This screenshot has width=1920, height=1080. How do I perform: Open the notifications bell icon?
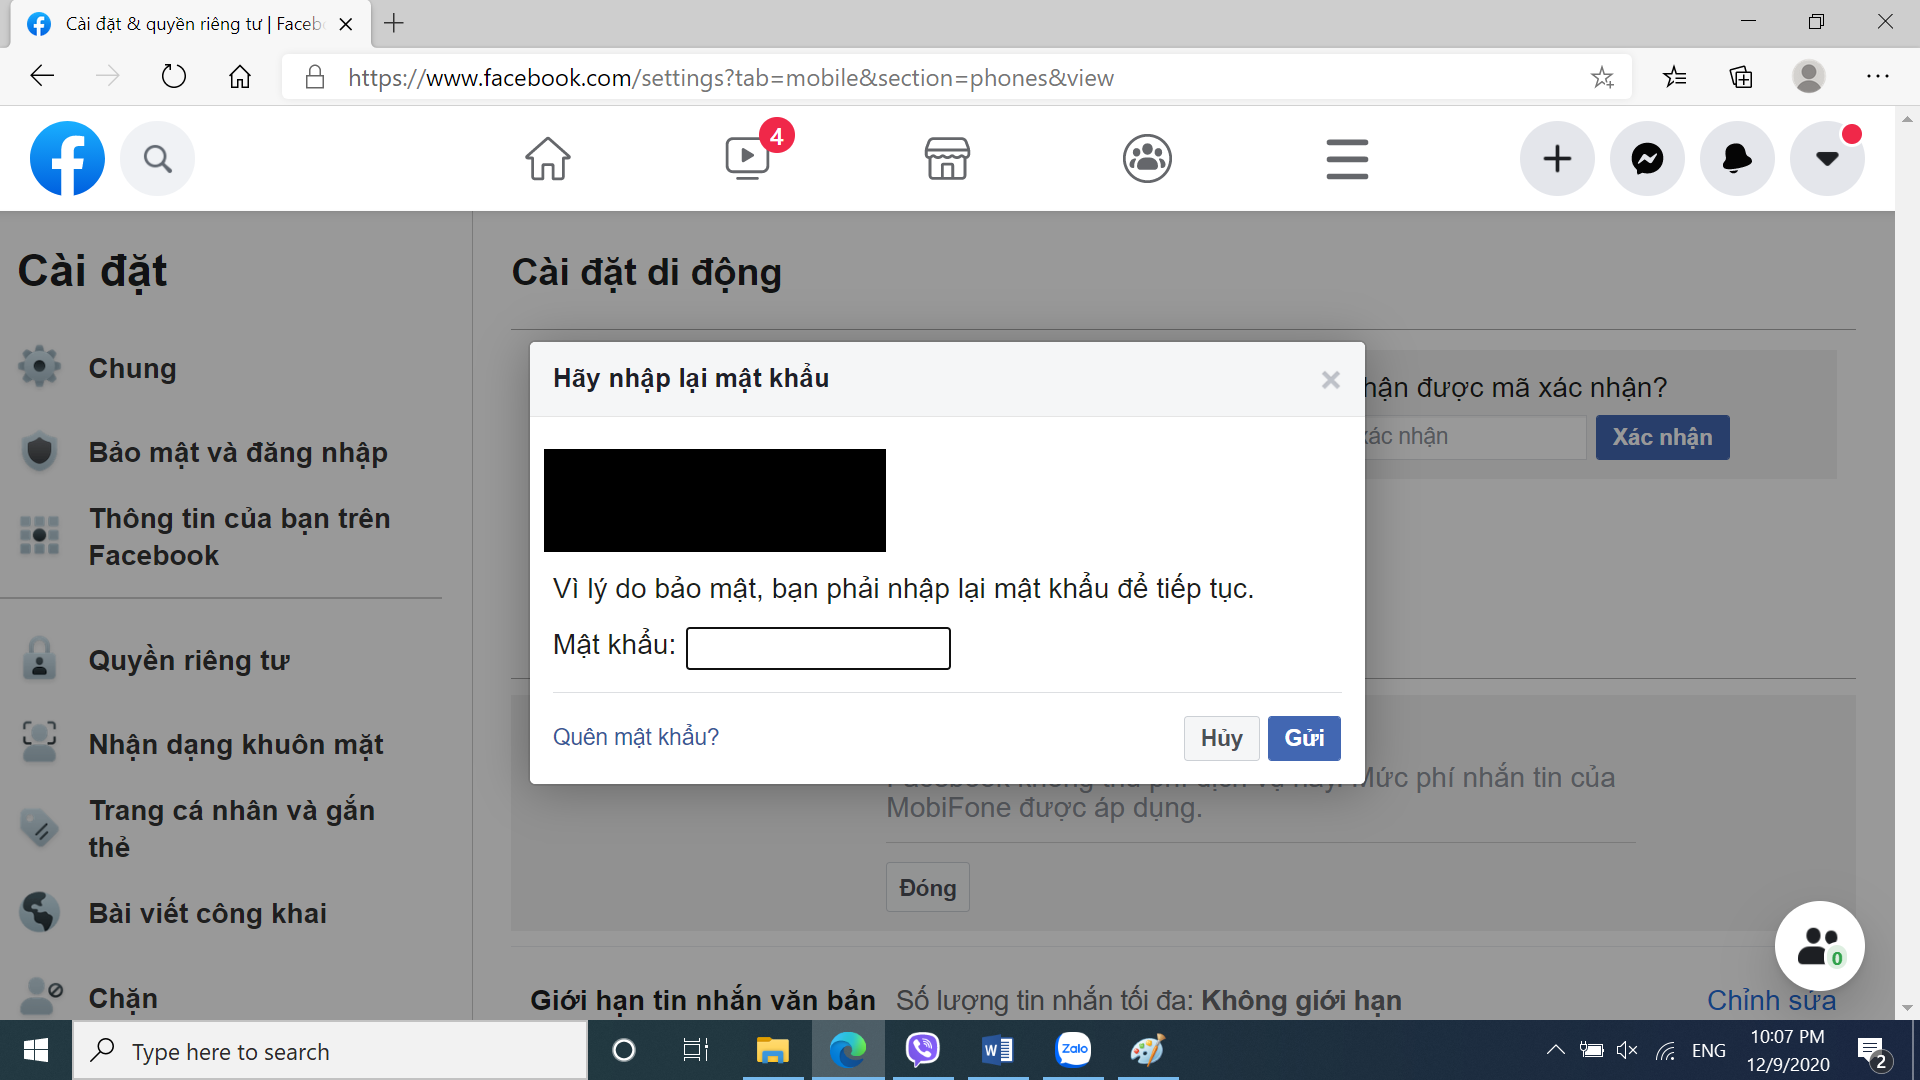(1737, 158)
